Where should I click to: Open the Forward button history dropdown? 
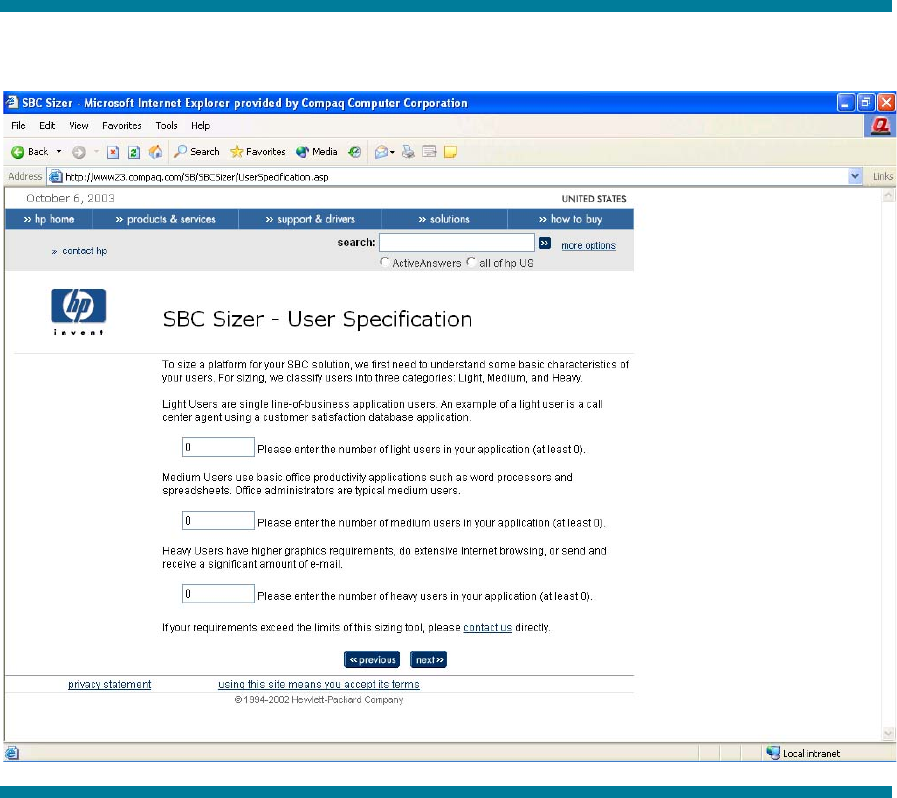(96, 152)
